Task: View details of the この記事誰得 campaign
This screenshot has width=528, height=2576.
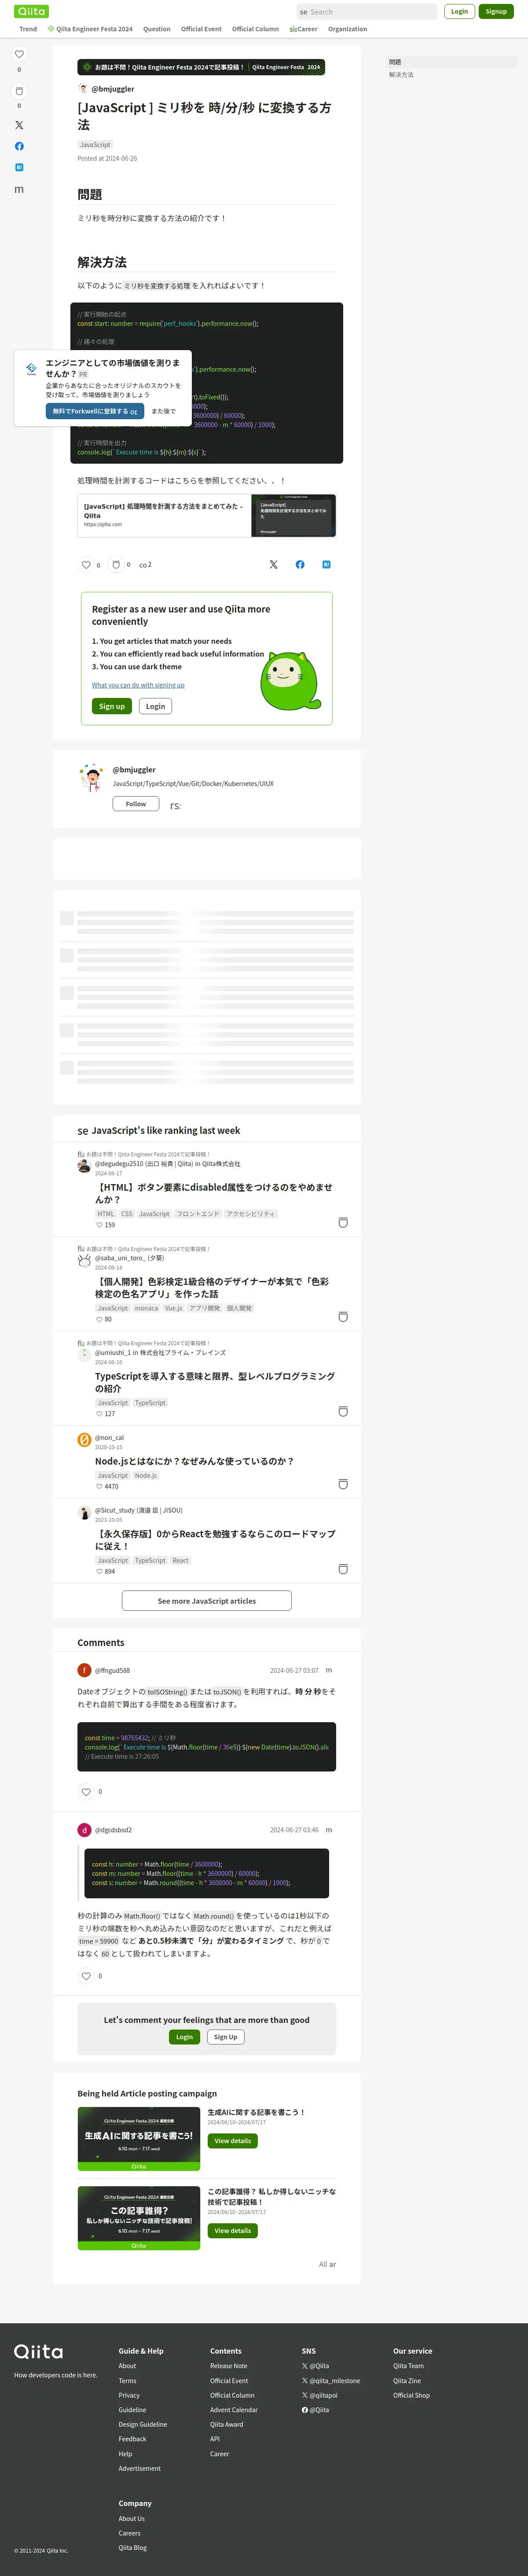Action: pyautogui.click(x=233, y=2231)
